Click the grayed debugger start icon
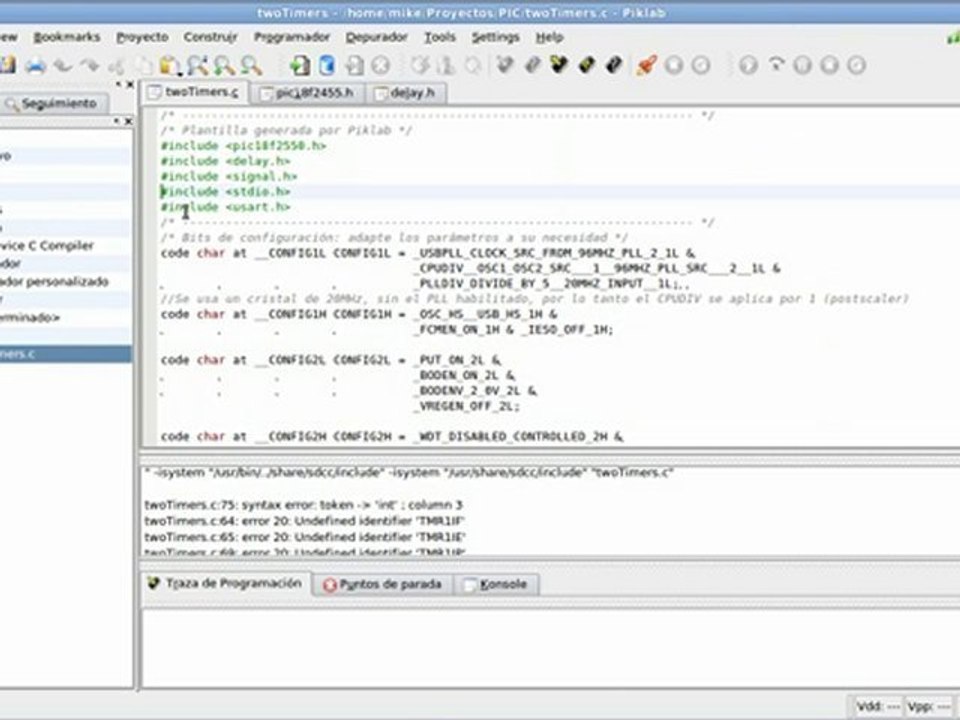The image size is (960, 720). (748, 65)
